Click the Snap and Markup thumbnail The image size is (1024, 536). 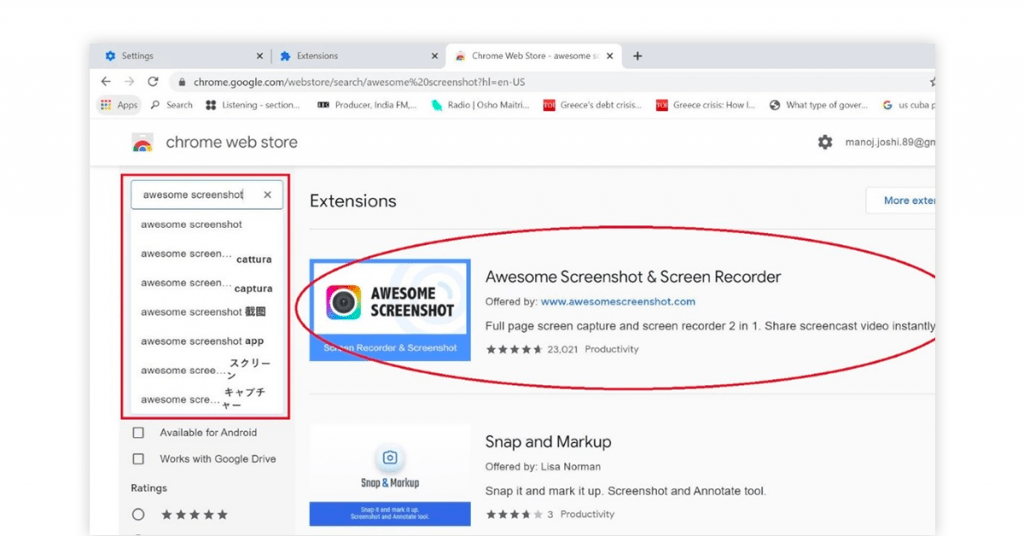390,475
